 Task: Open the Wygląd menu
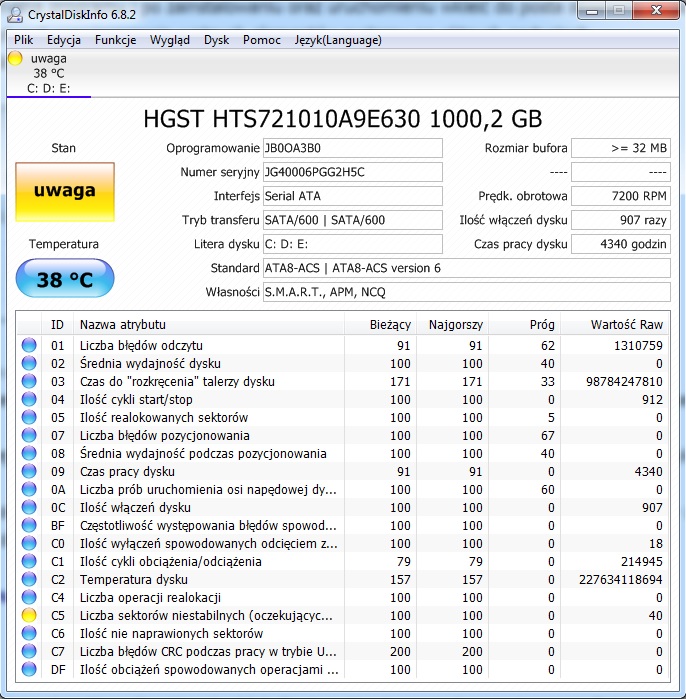[169, 40]
